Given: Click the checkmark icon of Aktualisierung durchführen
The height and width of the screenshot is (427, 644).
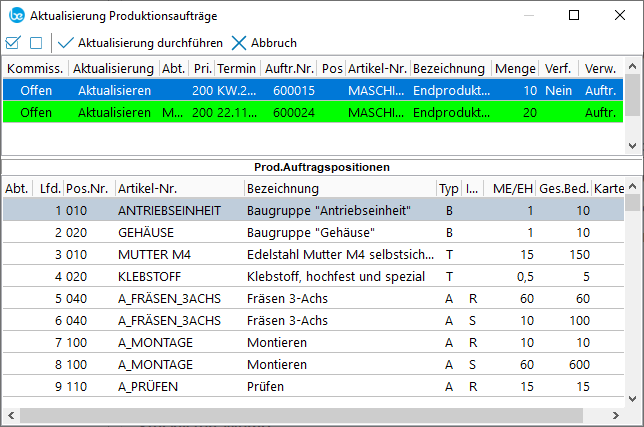Looking at the screenshot, I should pyautogui.click(x=66, y=43).
